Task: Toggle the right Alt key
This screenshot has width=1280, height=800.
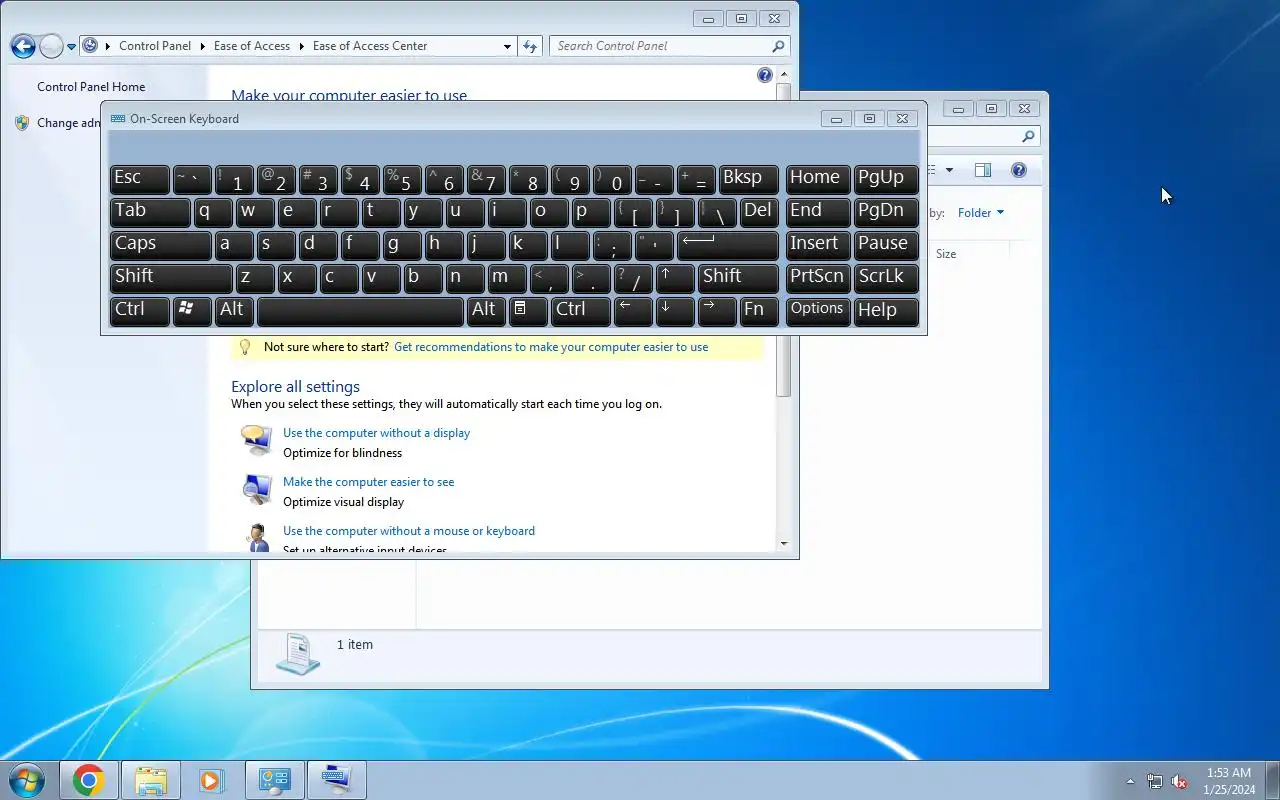Action: point(486,311)
